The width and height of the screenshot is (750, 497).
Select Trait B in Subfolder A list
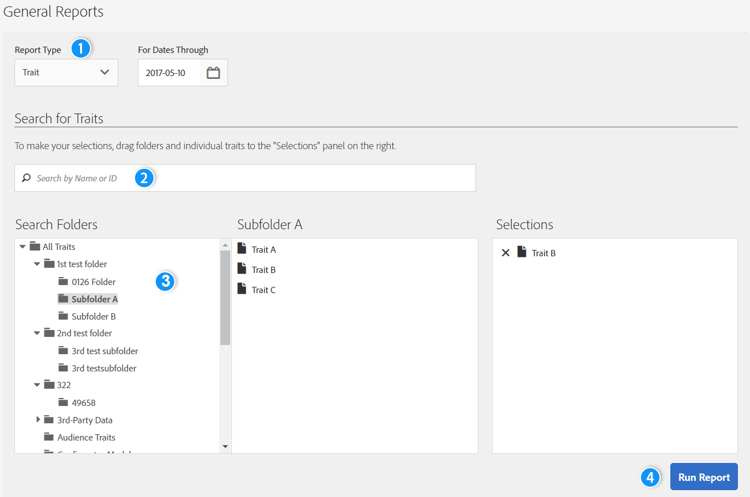coord(263,270)
